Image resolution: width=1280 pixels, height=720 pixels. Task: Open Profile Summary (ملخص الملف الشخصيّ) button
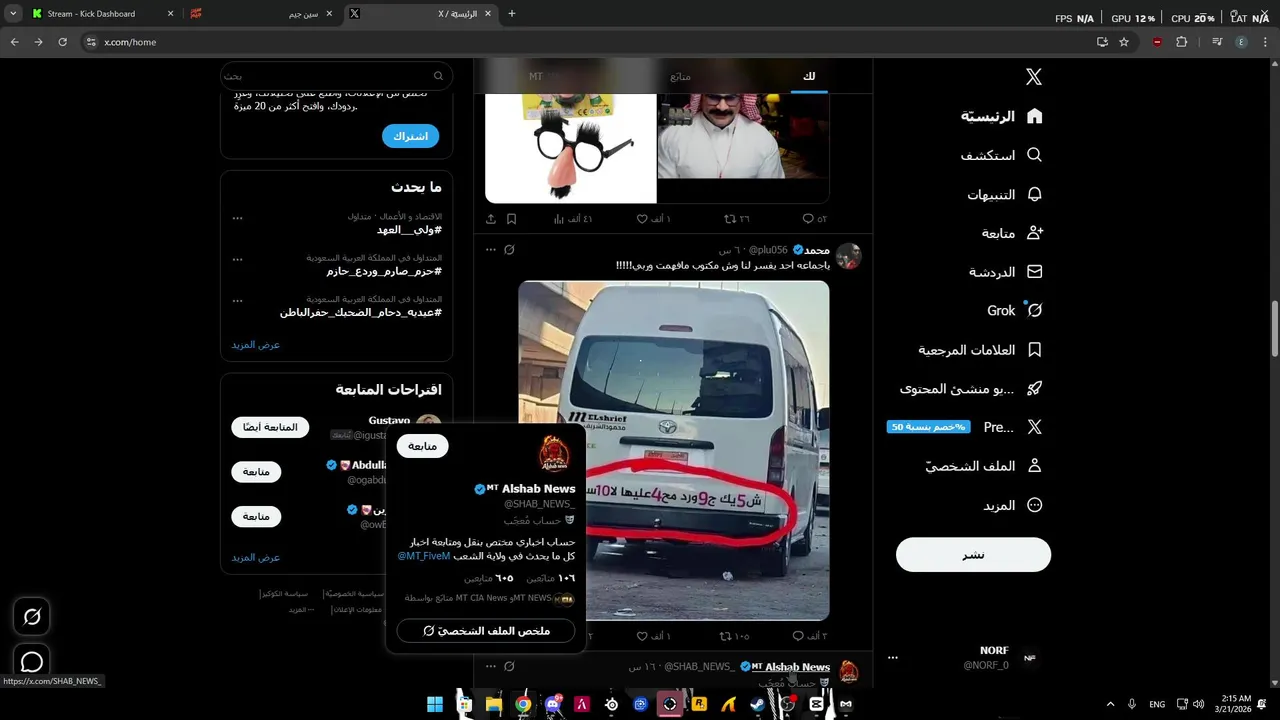[486, 631]
